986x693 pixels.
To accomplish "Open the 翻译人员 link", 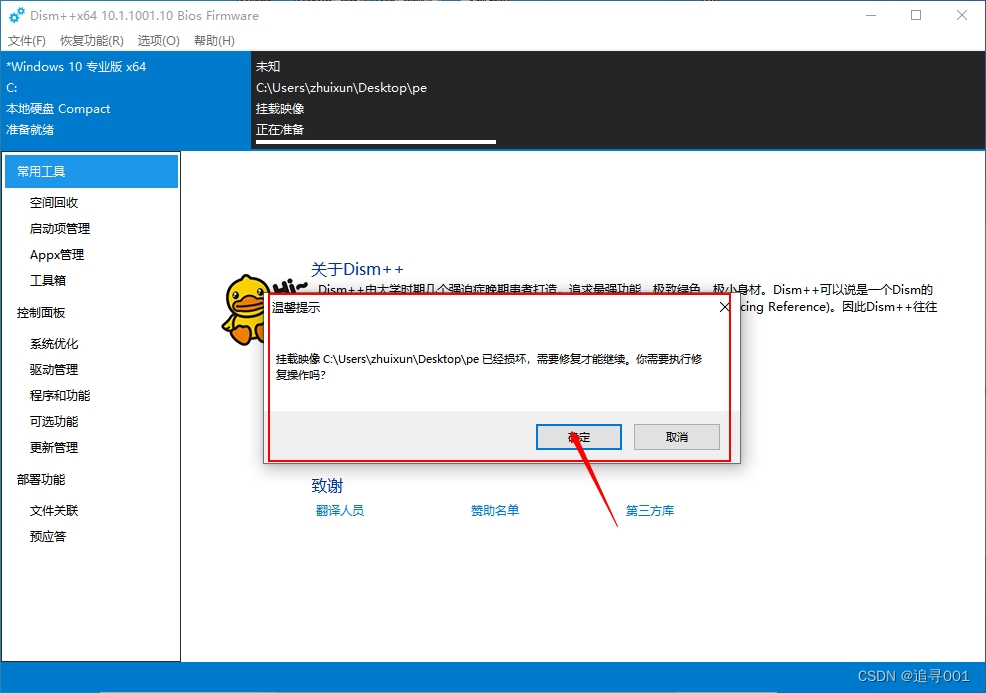I will [340, 511].
